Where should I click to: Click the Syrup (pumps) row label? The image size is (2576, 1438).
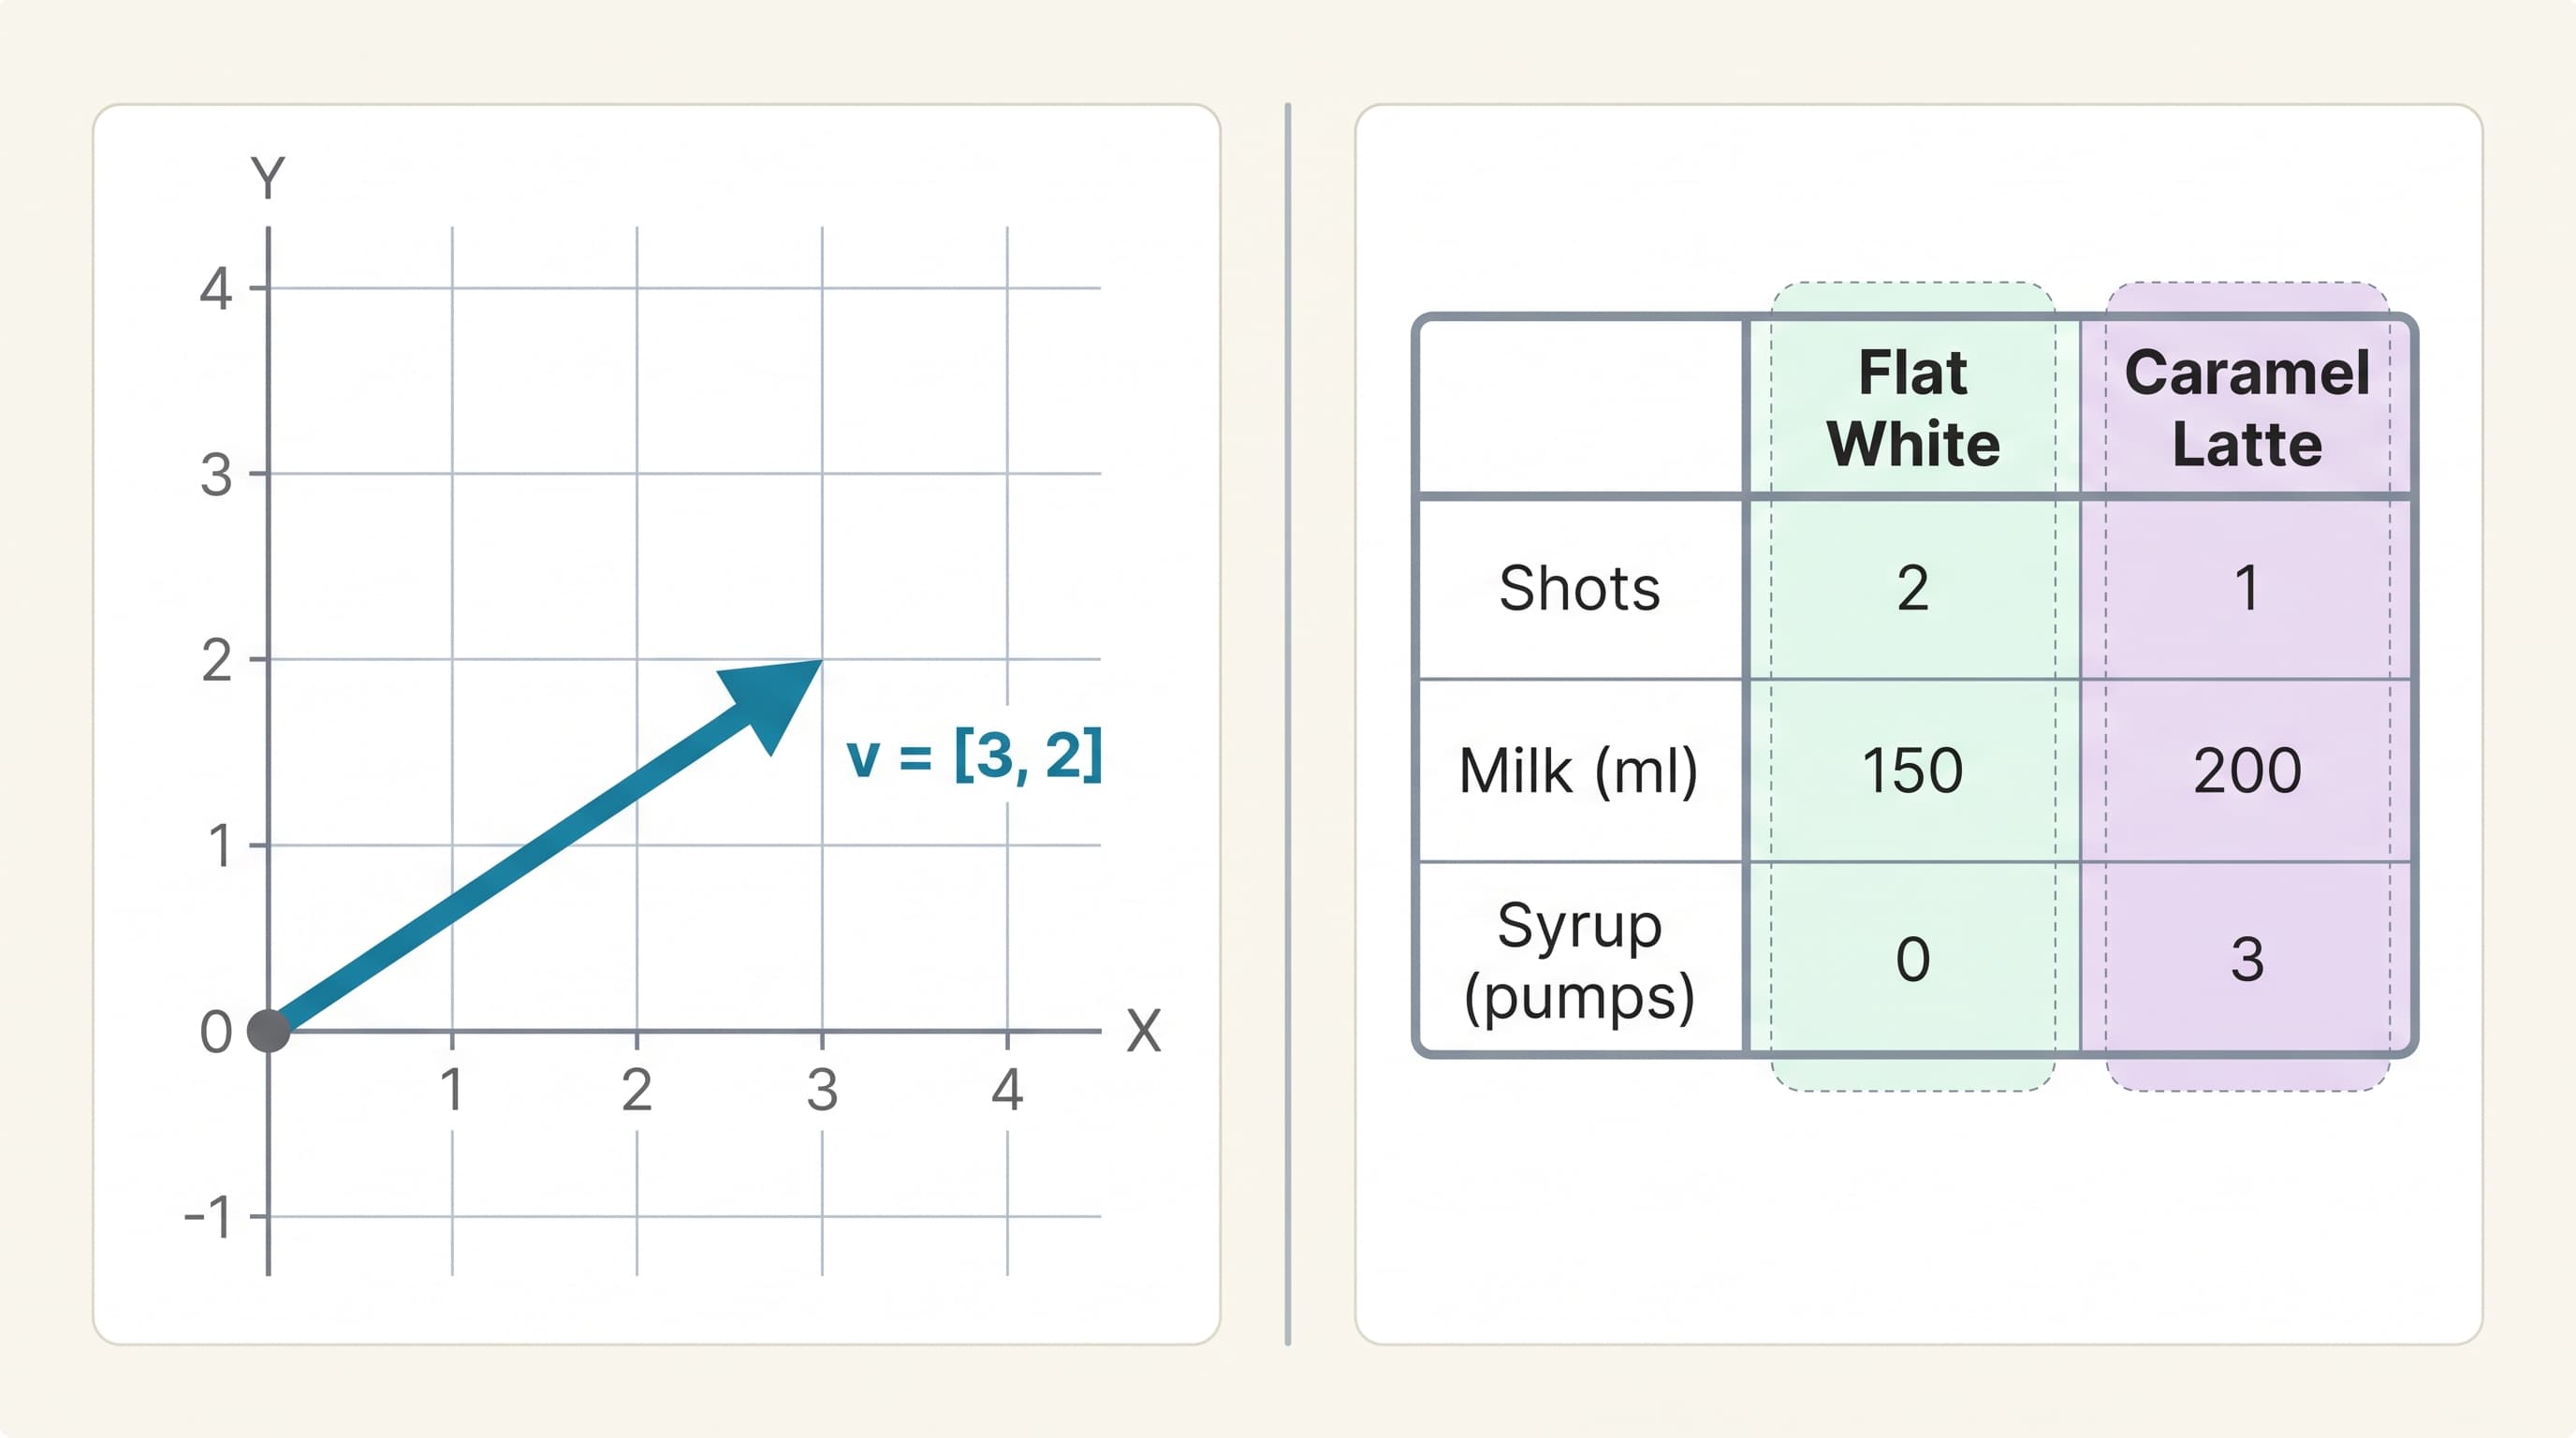coord(1580,961)
